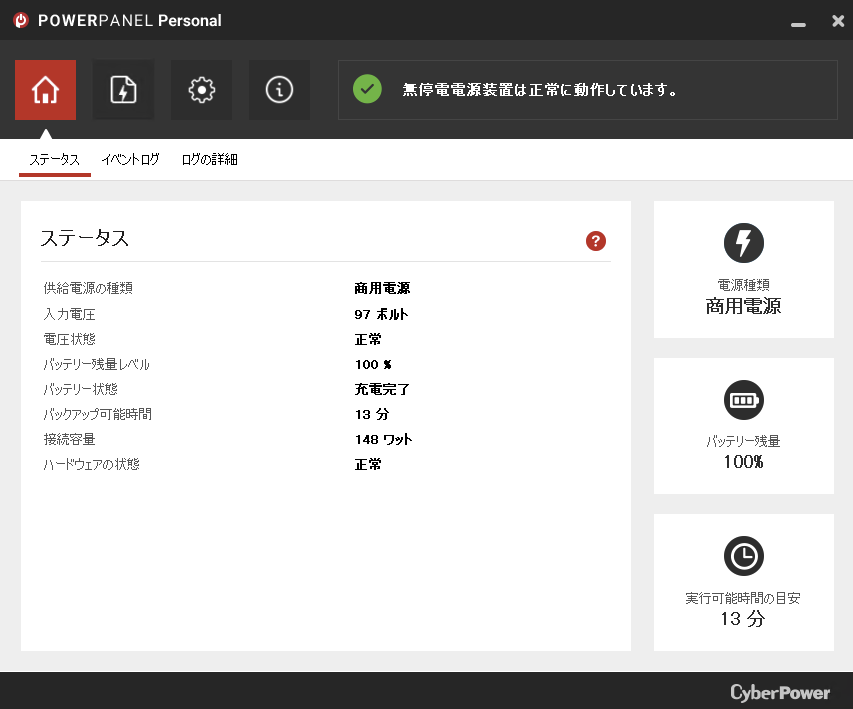
Task: Click the 電源種類 商用電源 card
Action: tap(743, 298)
